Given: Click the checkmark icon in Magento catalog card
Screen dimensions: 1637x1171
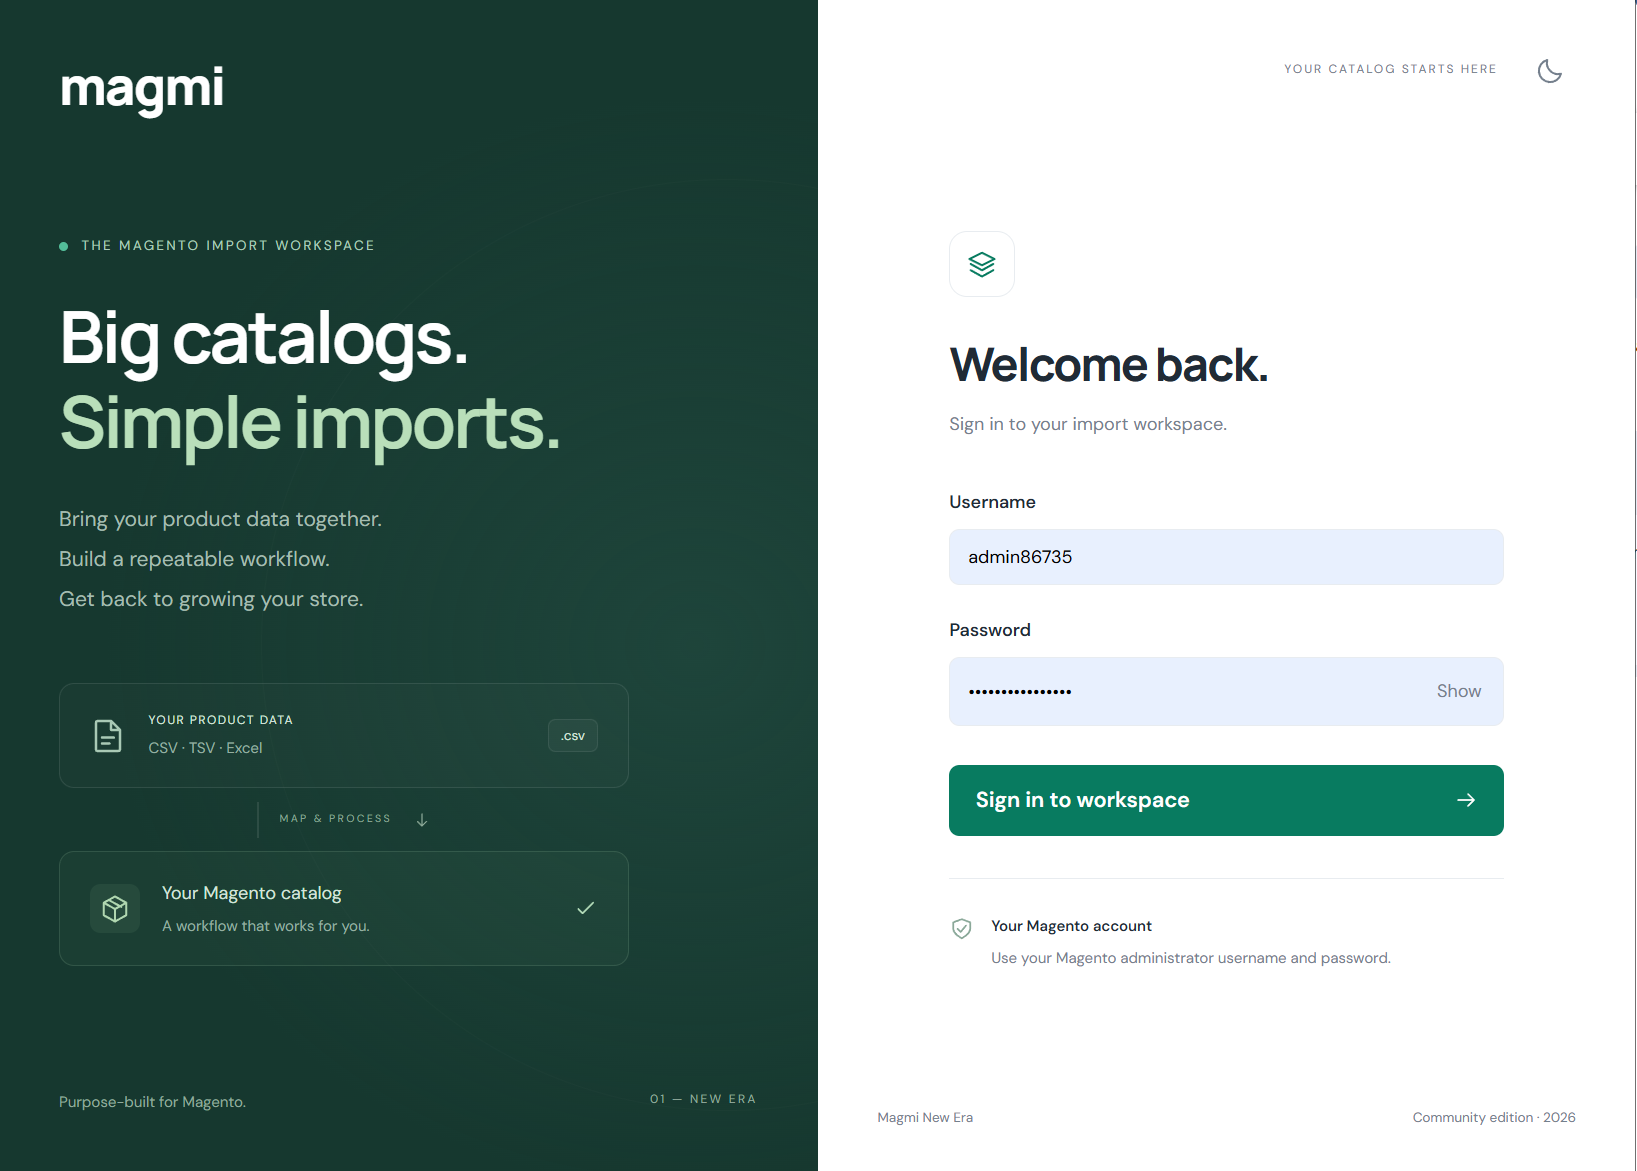Looking at the screenshot, I should [x=586, y=908].
